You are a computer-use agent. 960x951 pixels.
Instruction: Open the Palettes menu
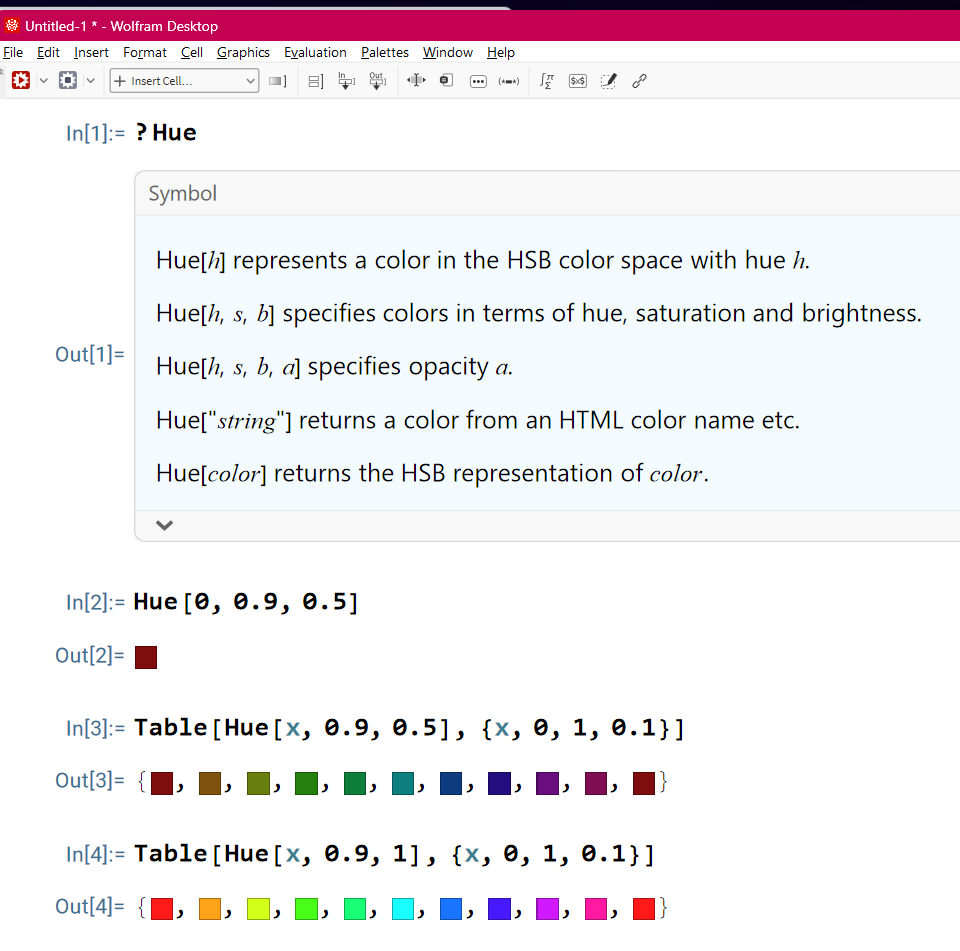(384, 53)
